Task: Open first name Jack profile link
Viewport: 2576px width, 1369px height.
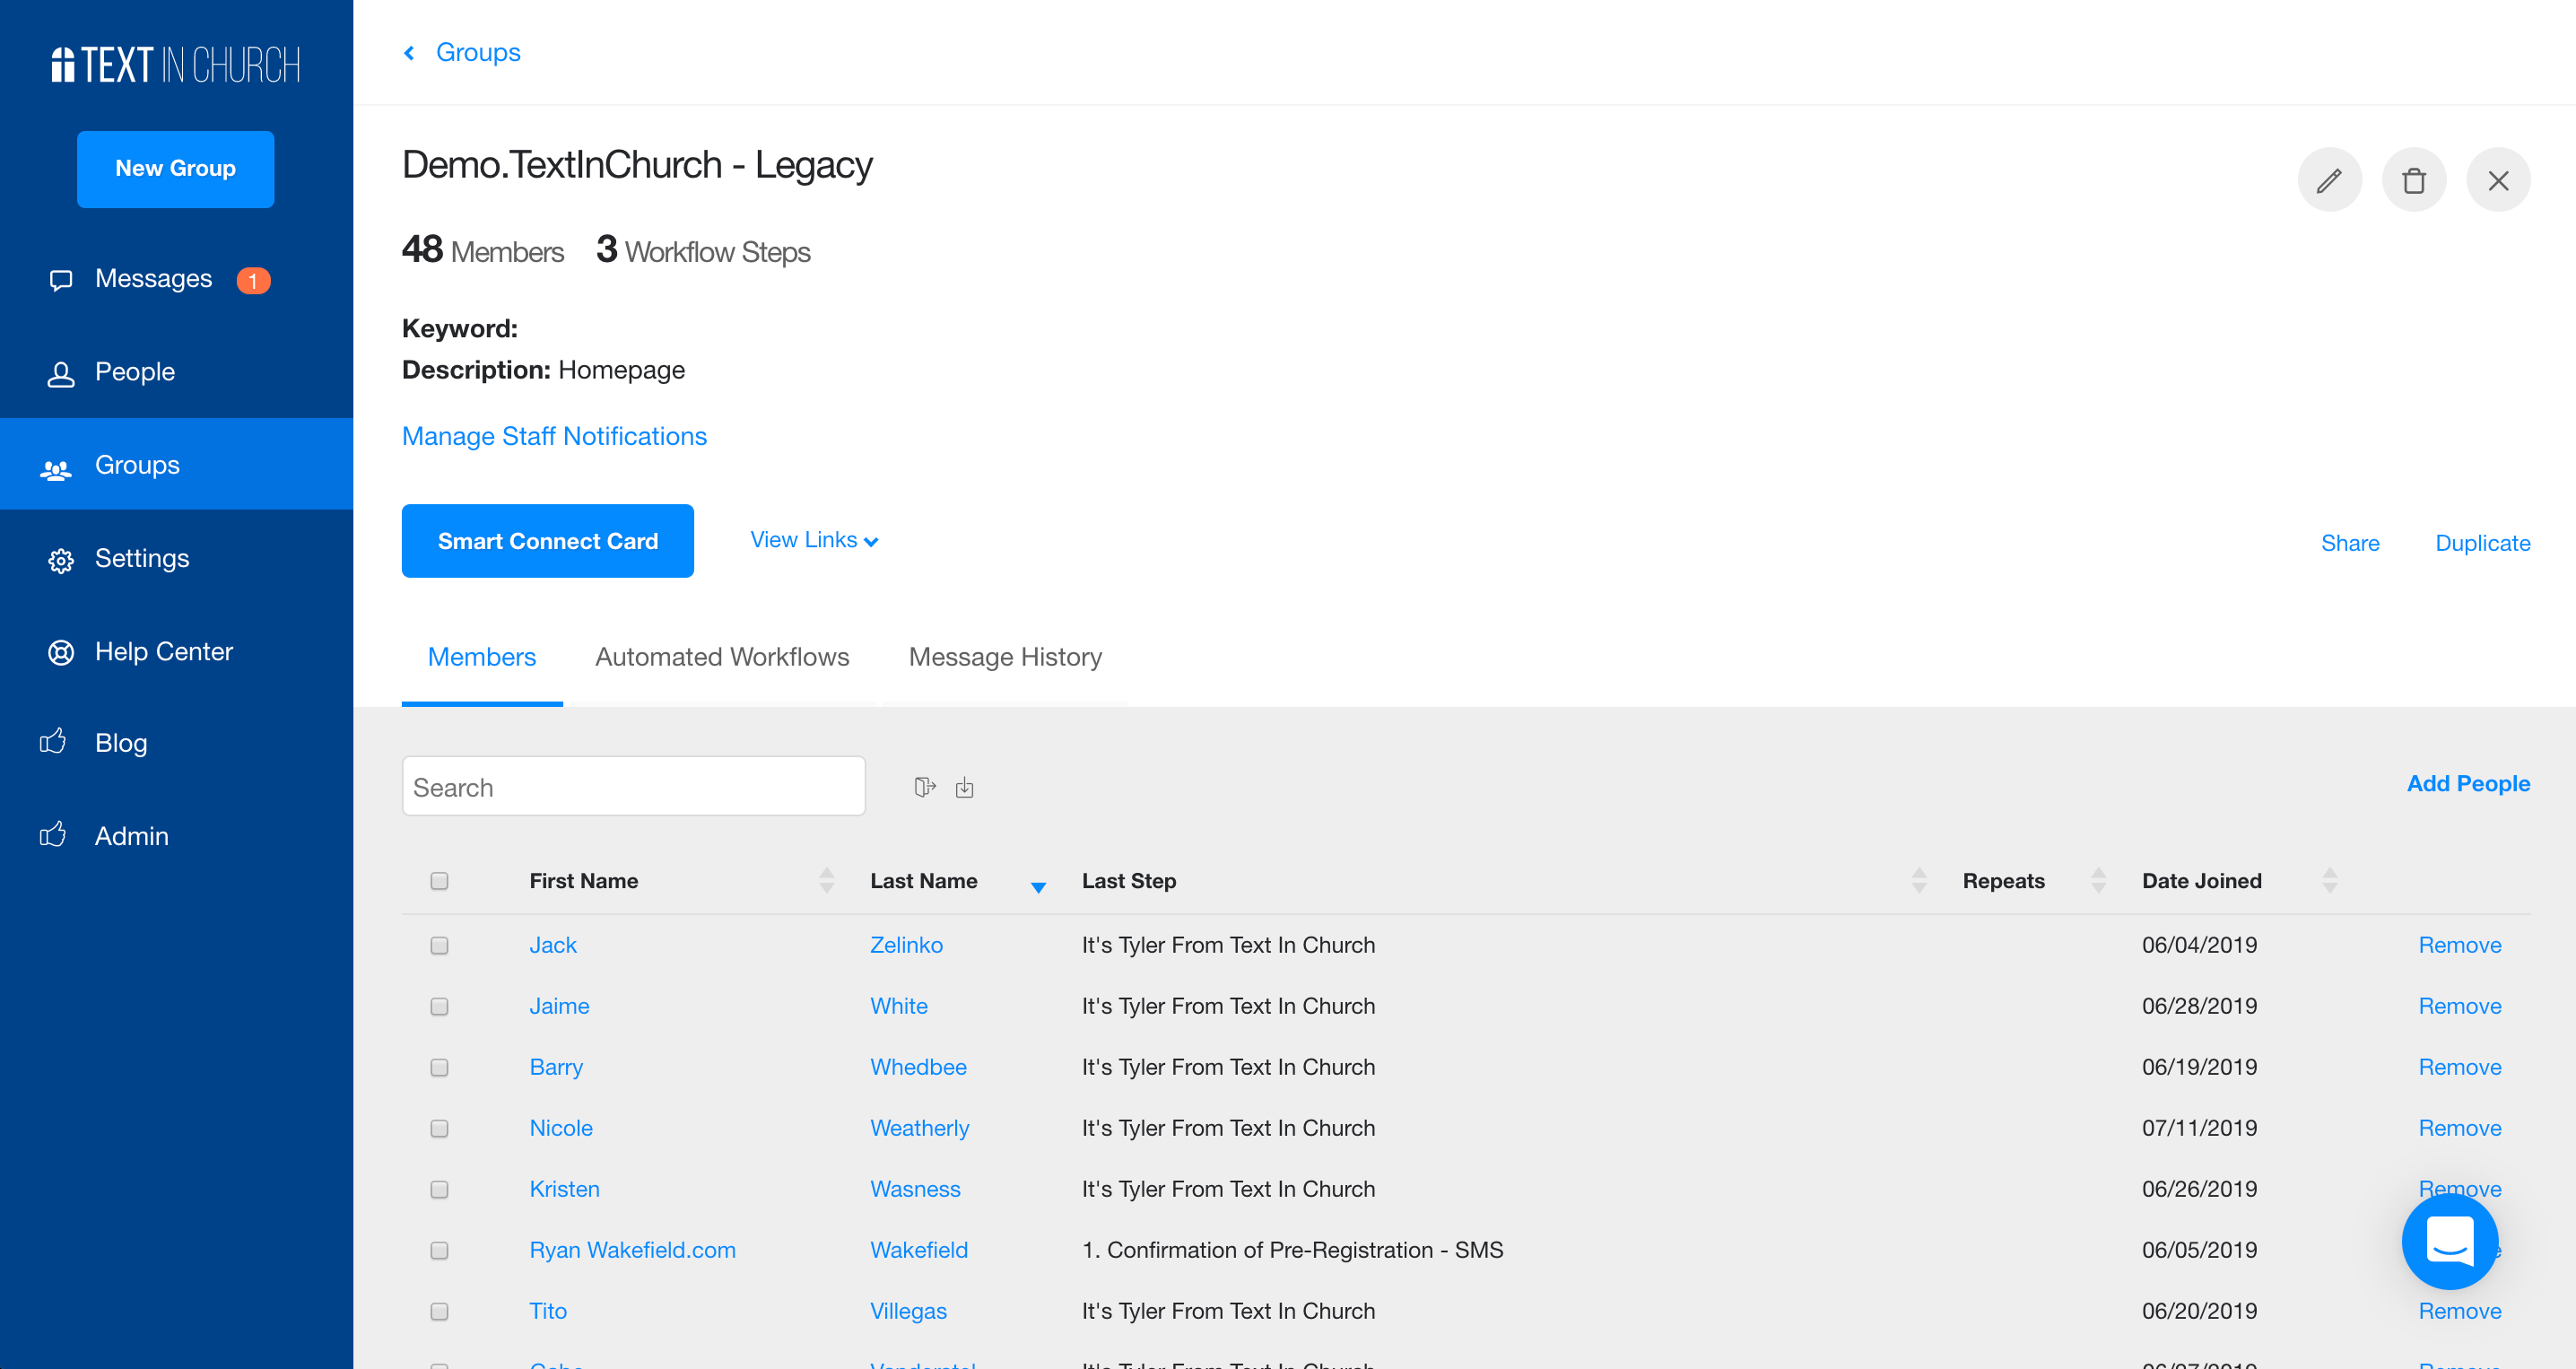Action: (x=553, y=945)
